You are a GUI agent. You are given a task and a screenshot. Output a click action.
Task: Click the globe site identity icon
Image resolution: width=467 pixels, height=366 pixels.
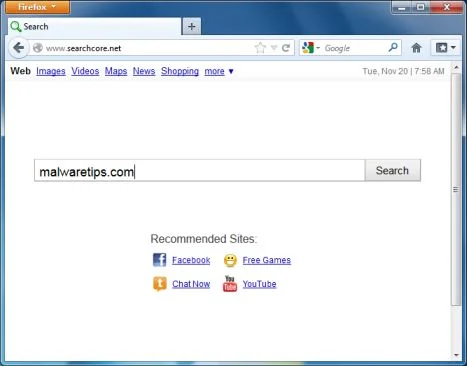pos(38,48)
